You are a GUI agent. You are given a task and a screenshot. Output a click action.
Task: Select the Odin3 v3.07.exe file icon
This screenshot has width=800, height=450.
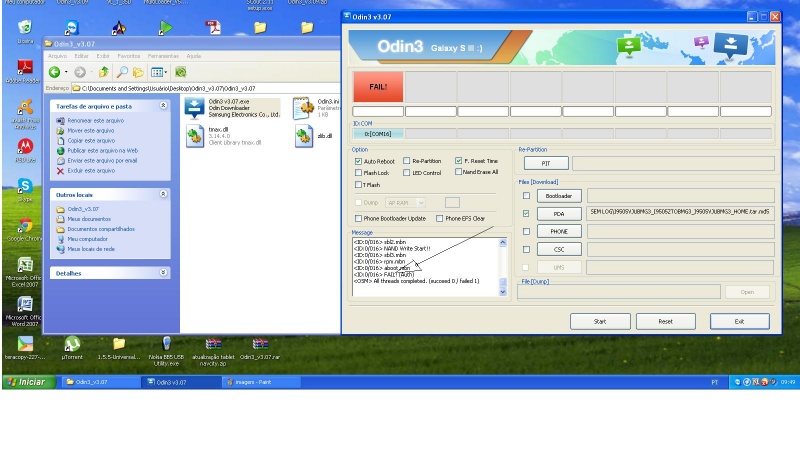194,108
